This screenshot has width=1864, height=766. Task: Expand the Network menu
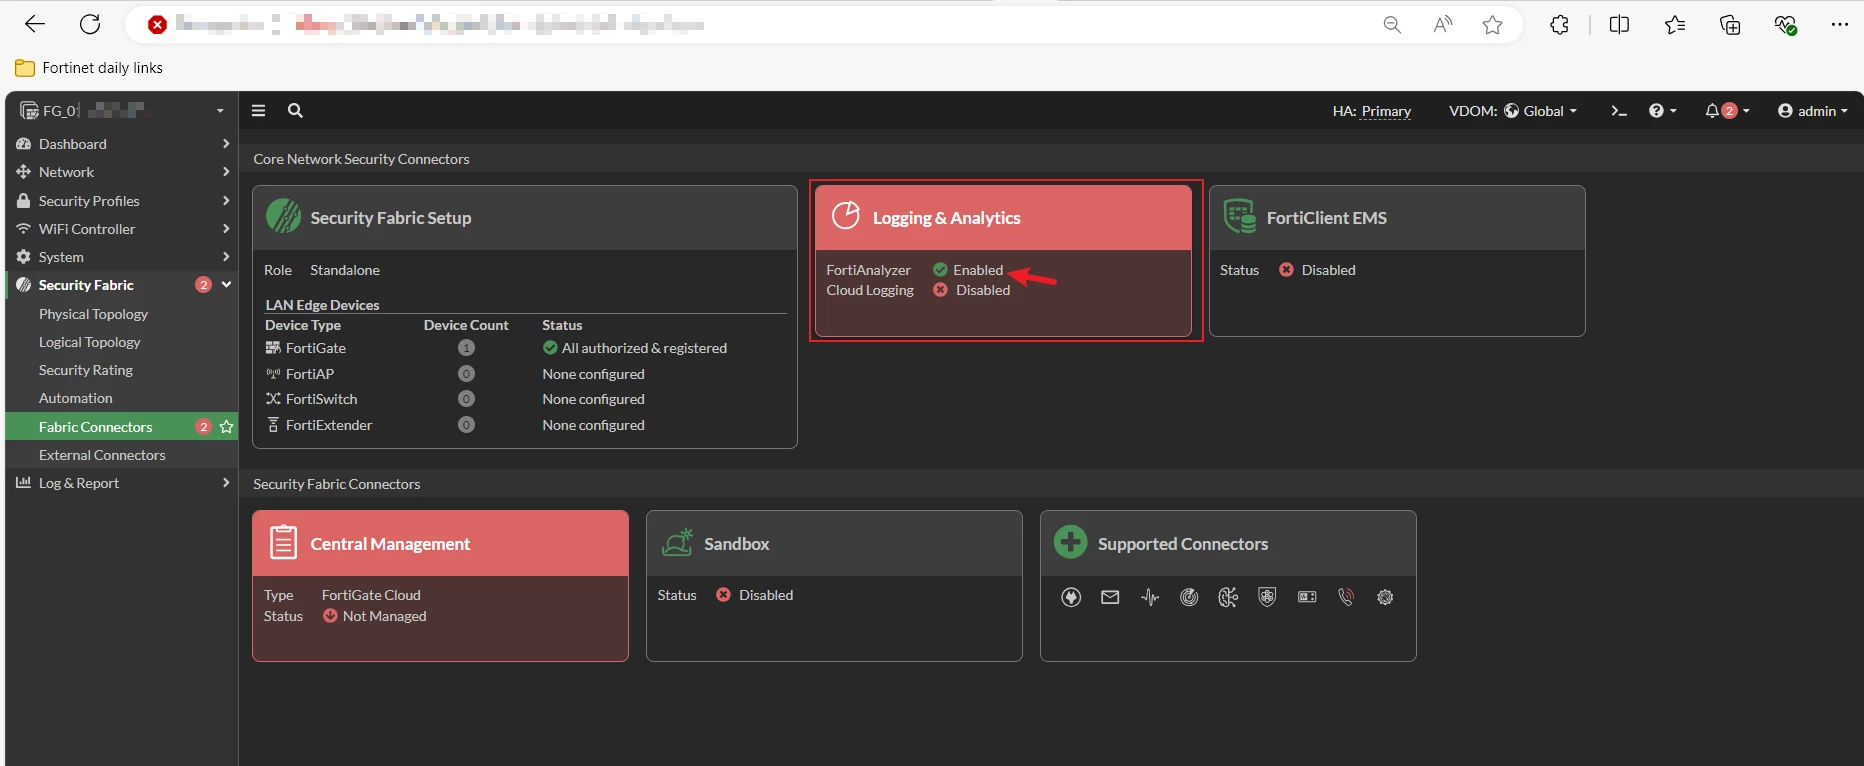122,172
